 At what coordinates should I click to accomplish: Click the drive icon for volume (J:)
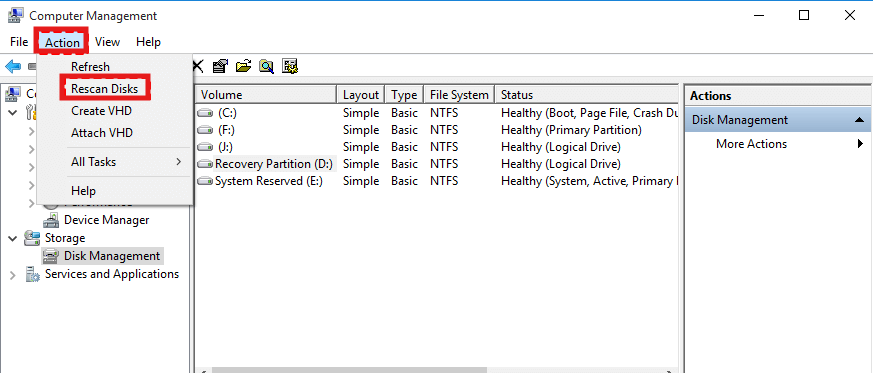tap(205, 147)
